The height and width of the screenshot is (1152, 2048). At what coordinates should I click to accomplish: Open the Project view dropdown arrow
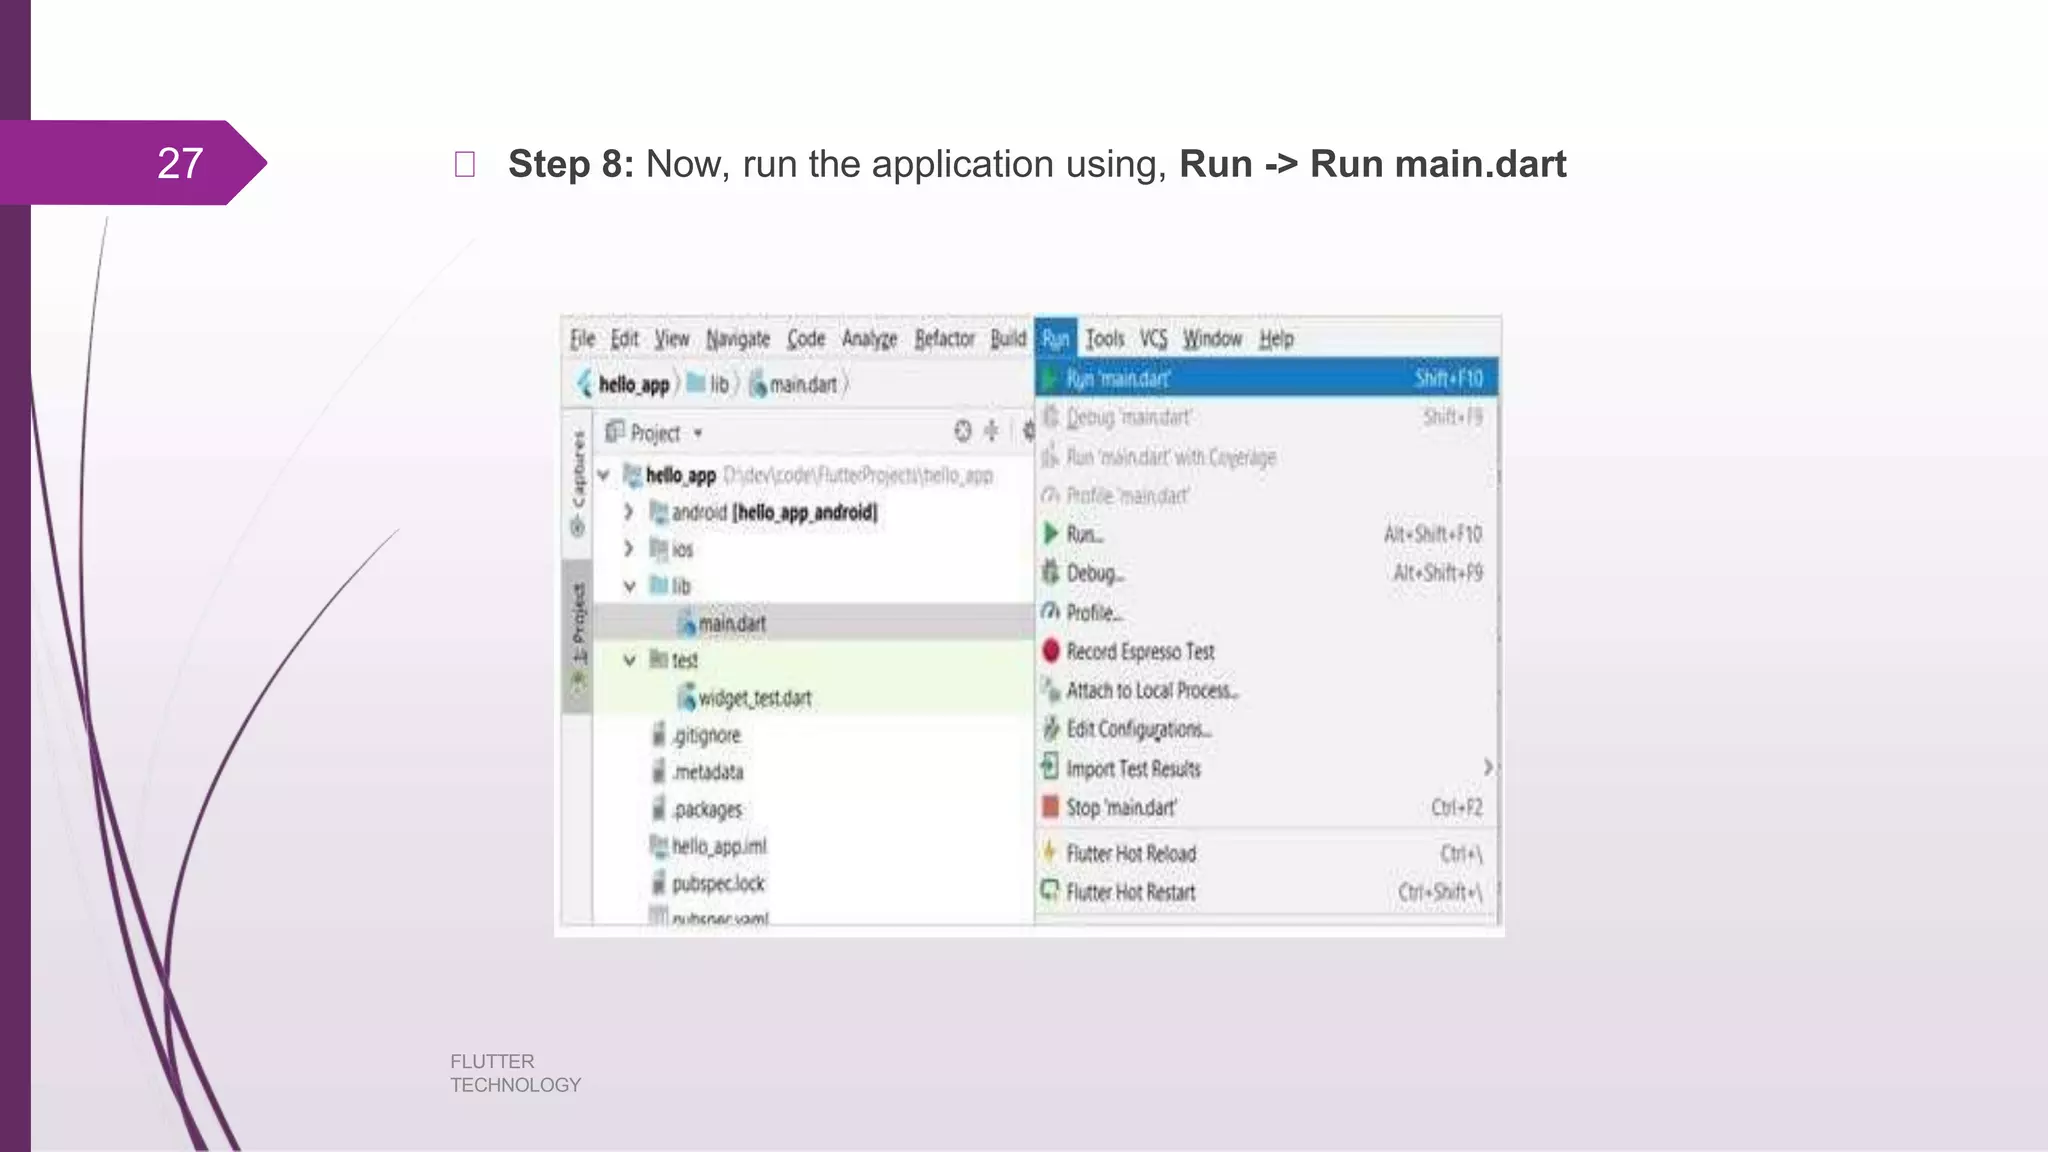[698, 433]
